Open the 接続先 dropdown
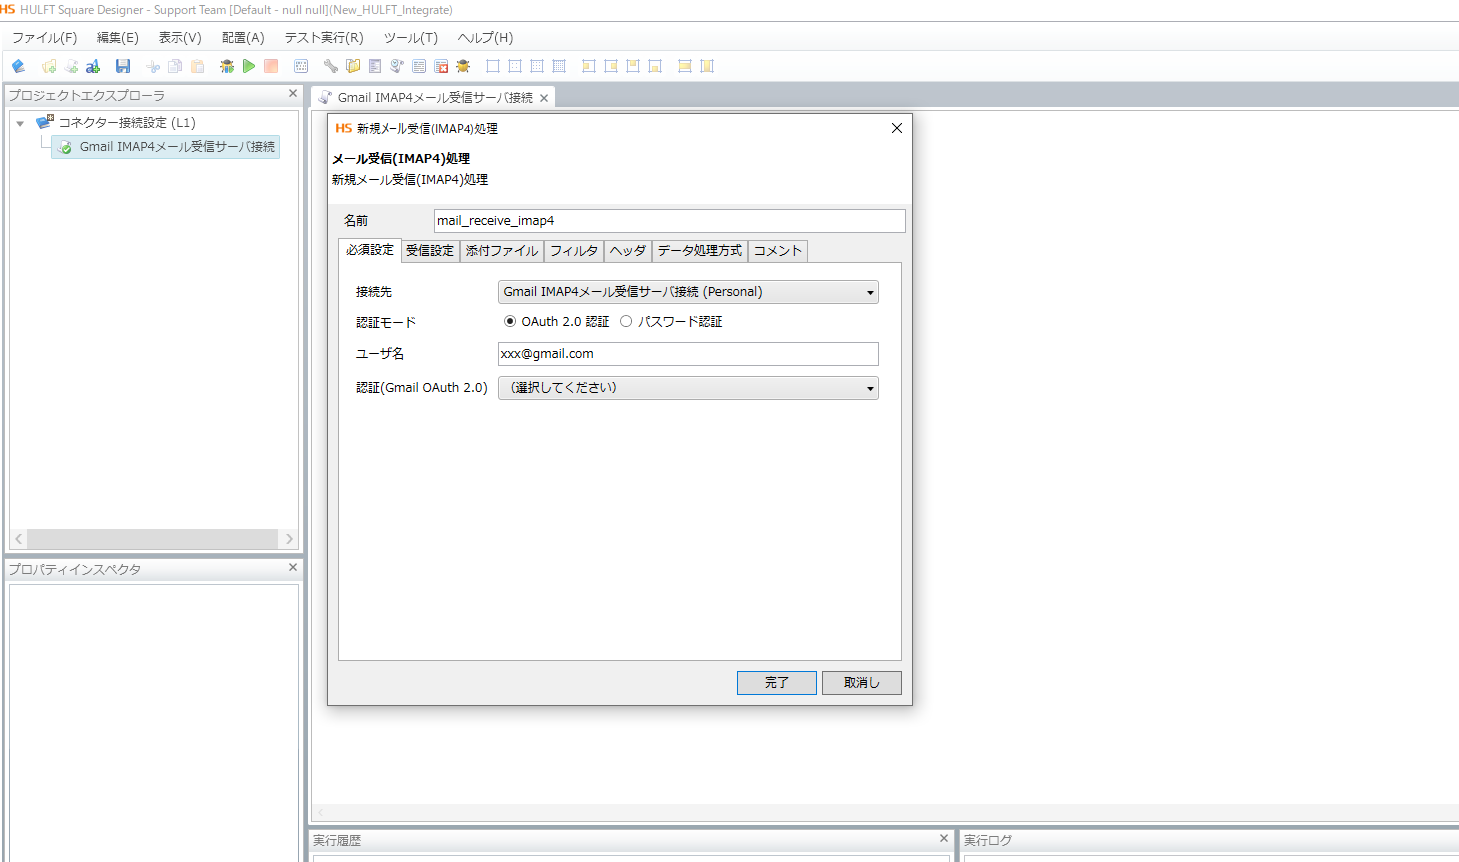Image resolution: width=1459 pixels, height=862 pixels. pyautogui.click(x=688, y=292)
